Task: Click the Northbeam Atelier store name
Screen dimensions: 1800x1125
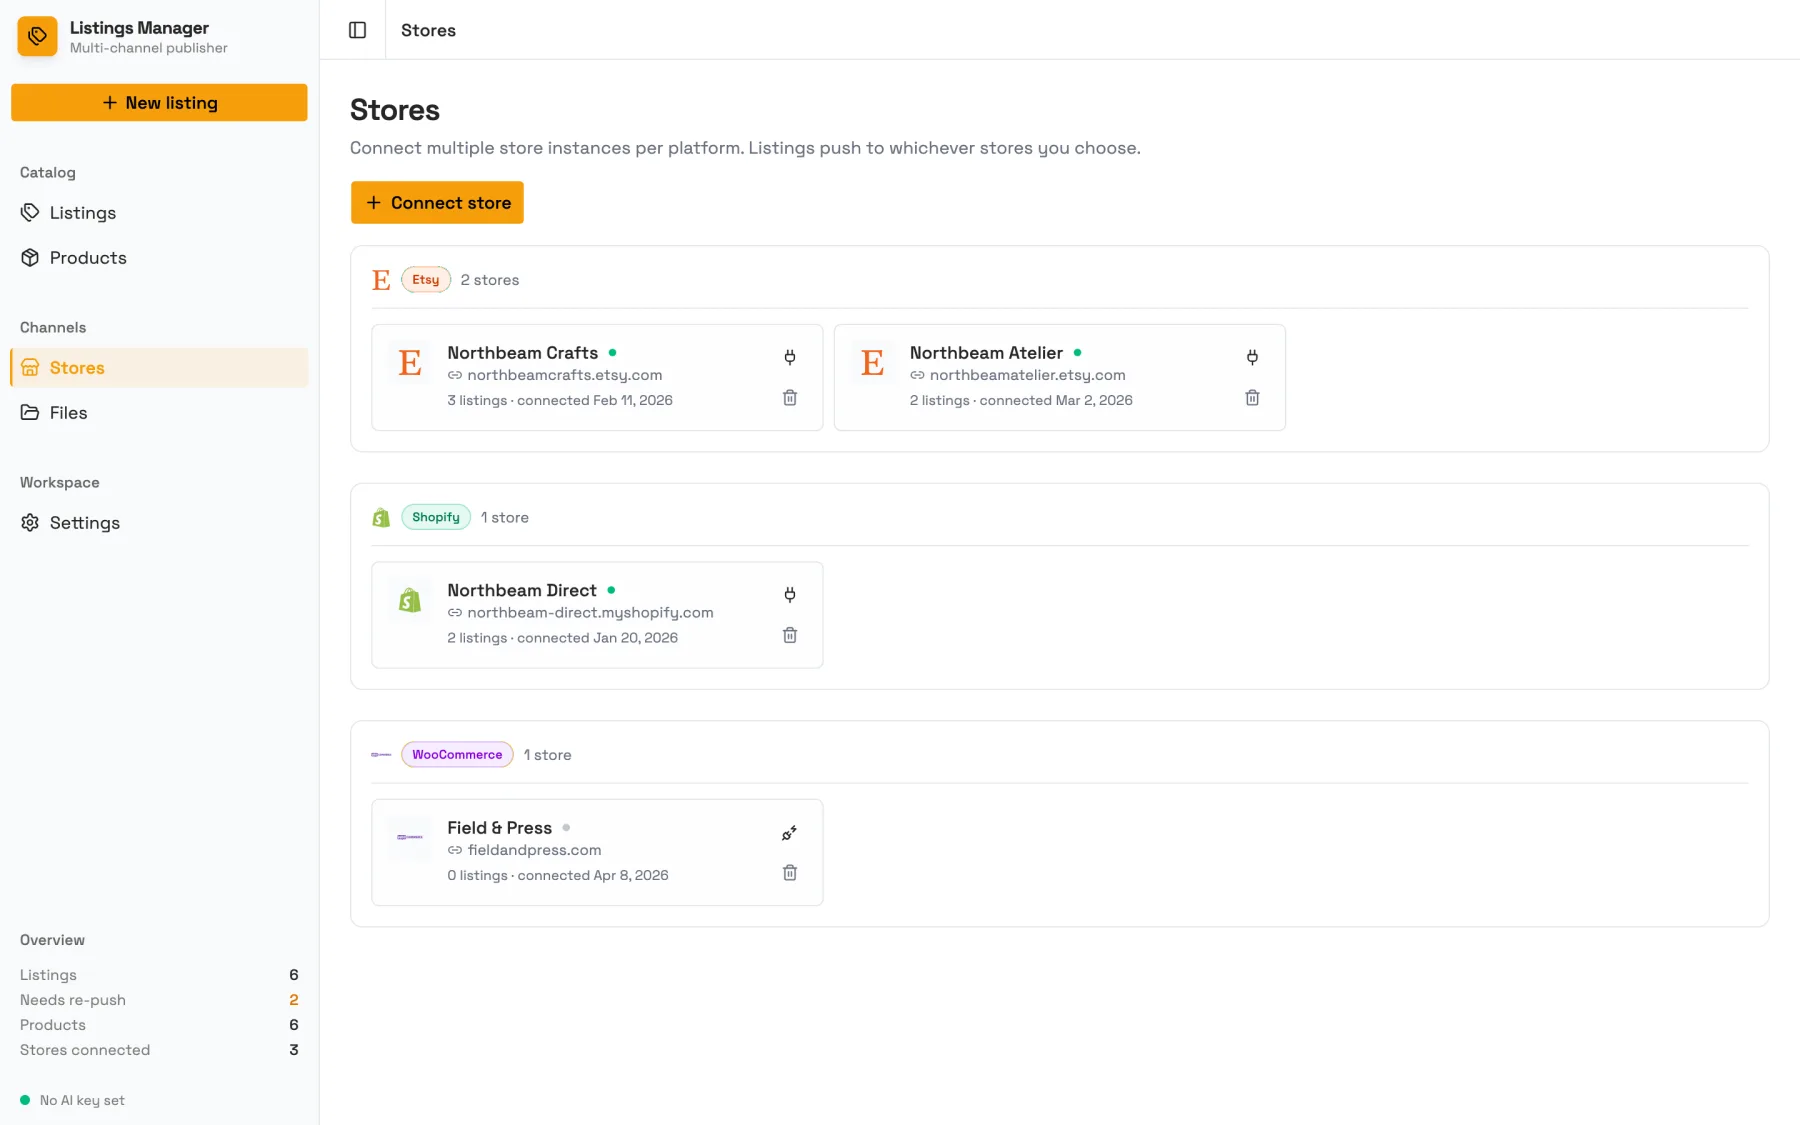Action: 986,353
